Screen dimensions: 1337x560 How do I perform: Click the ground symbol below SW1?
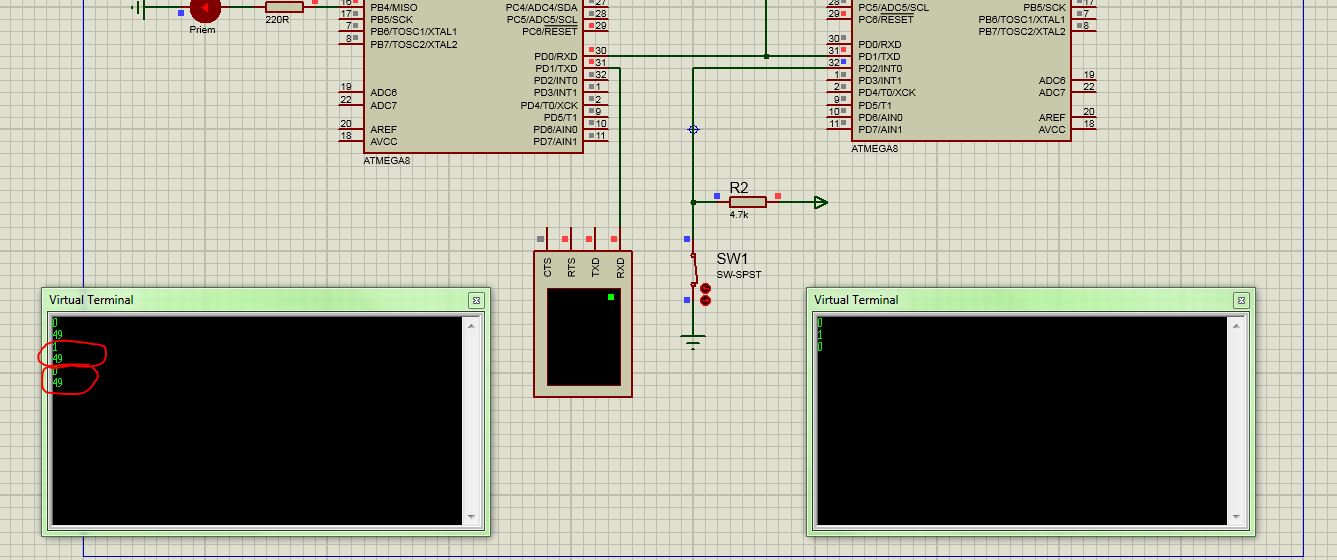[693, 342]
